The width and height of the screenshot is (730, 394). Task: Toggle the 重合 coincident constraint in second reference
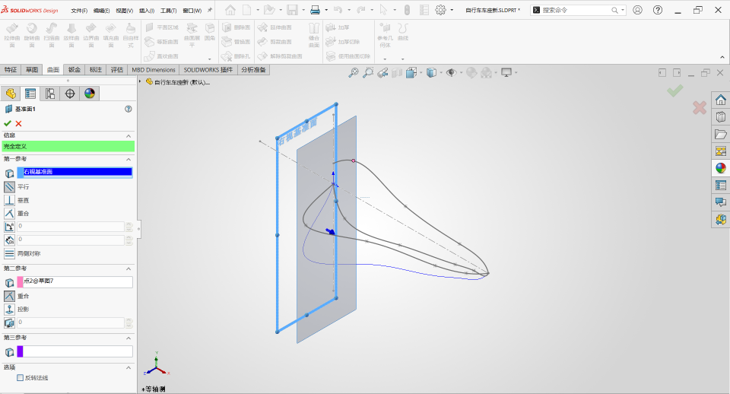pos(9,296)
